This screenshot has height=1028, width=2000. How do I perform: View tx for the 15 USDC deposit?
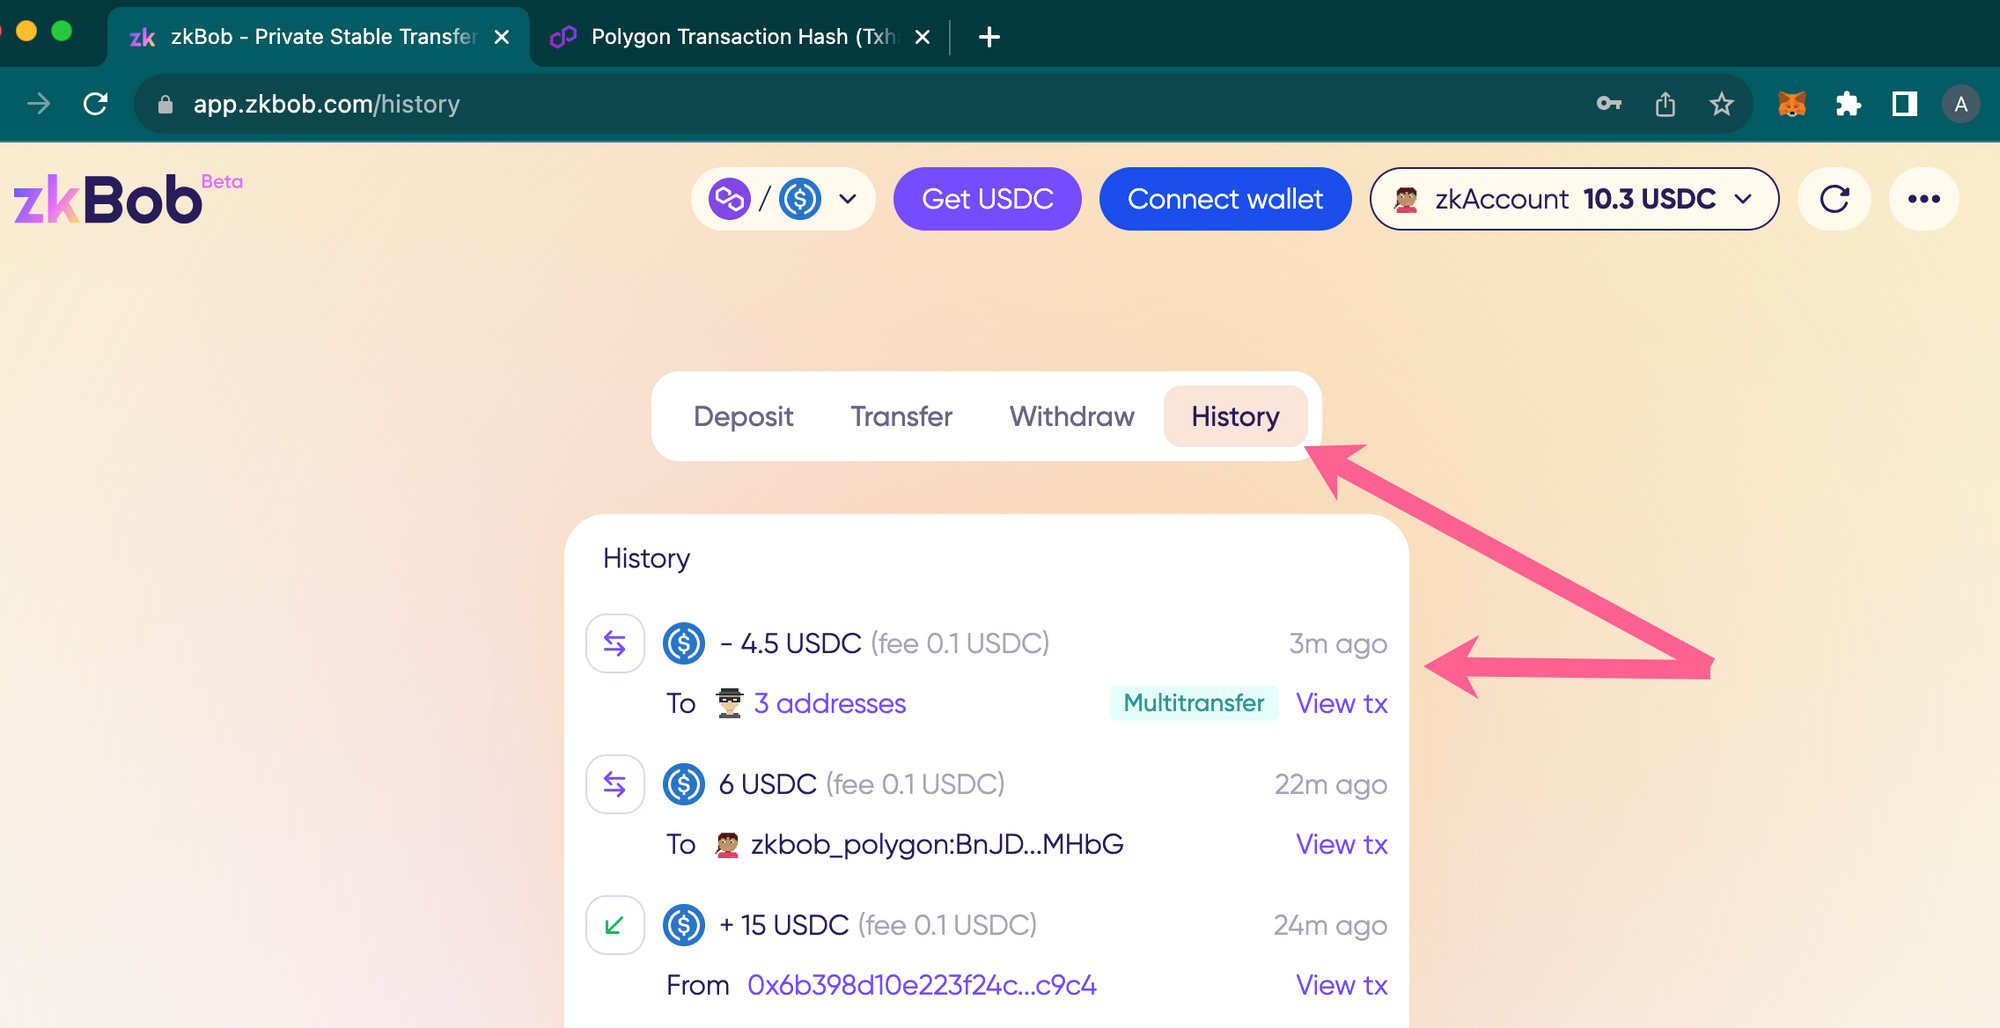pos(1342,986)
